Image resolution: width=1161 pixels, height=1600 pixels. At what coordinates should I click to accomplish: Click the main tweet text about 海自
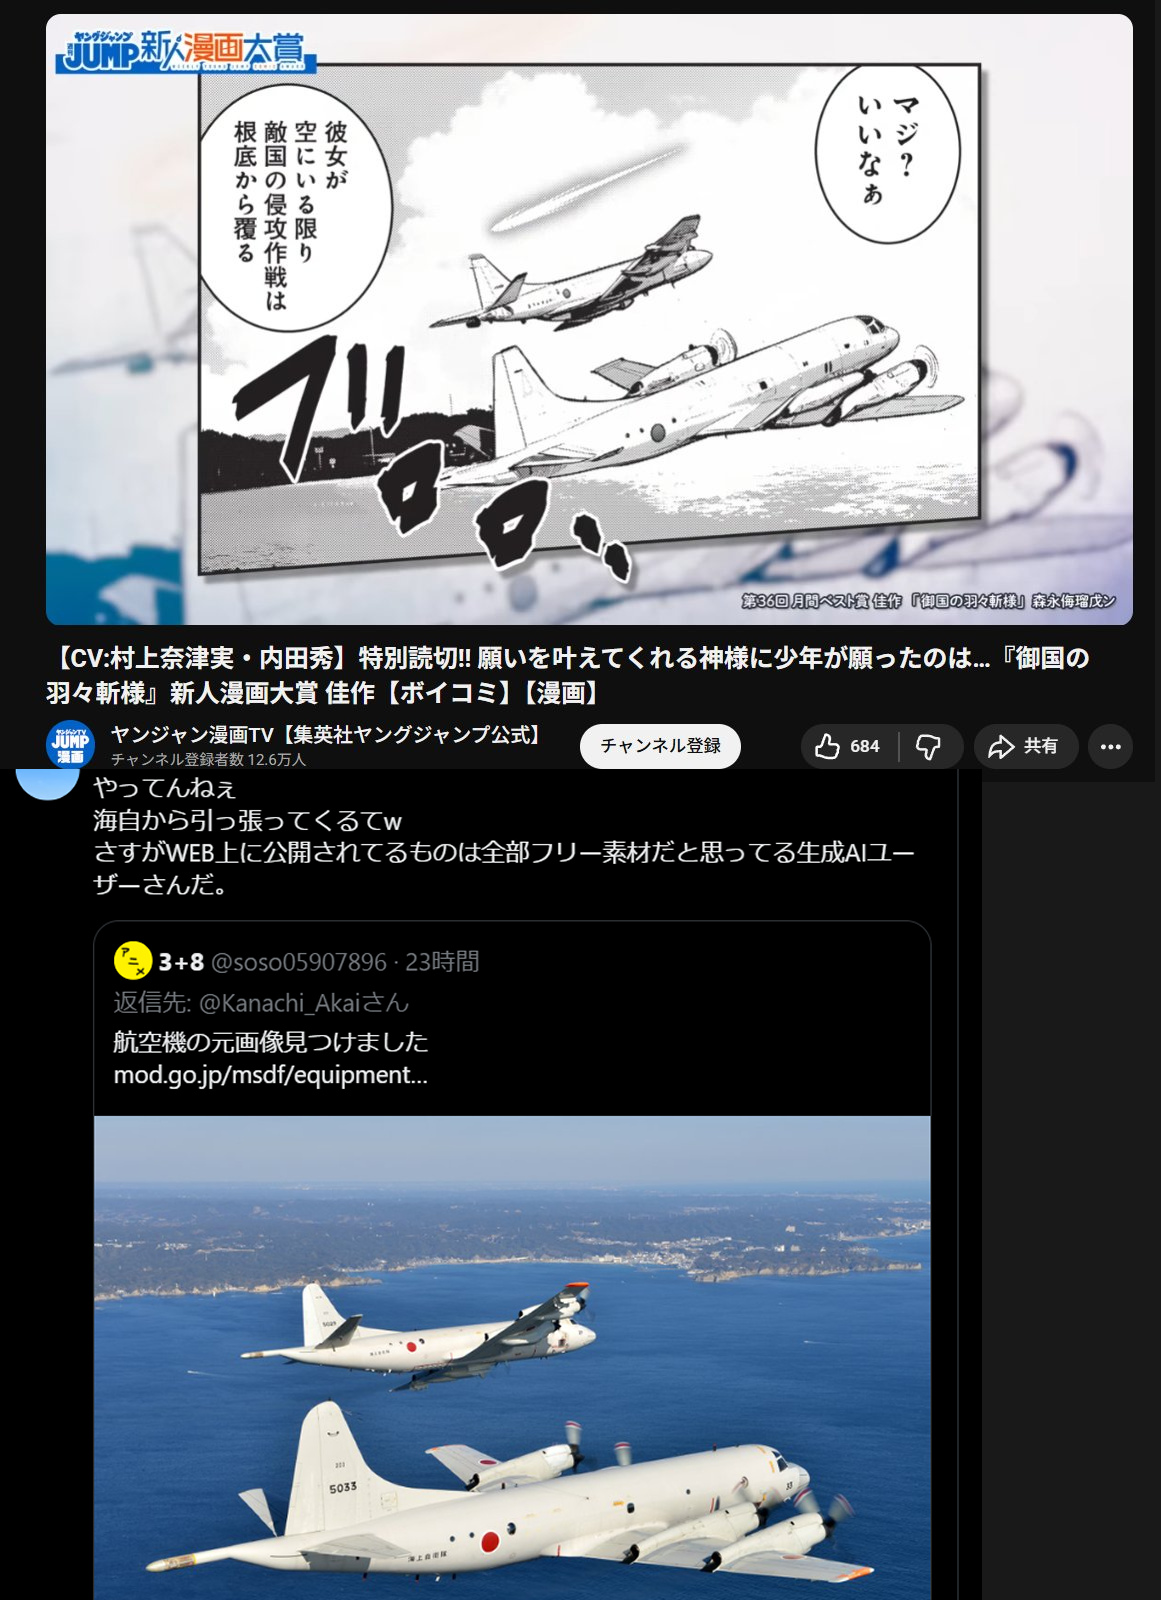pyautogui.click(x=504, y=836)
